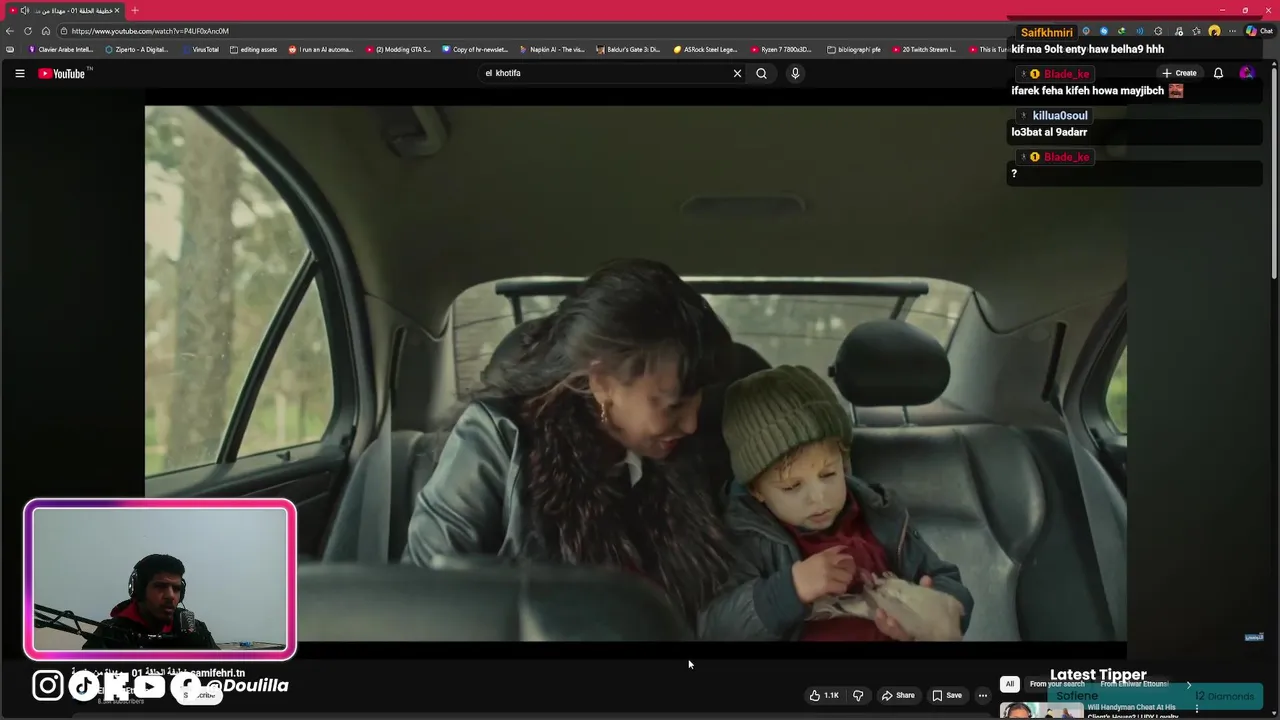Like the video with 1.1K likes
Viewport: 1280px width, 720px height.
(824, 695)
